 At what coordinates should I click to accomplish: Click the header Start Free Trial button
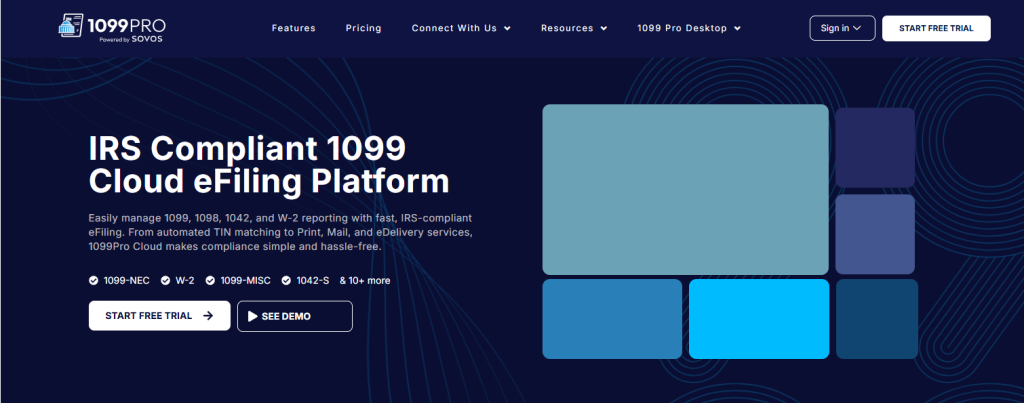tap(935, 28)
